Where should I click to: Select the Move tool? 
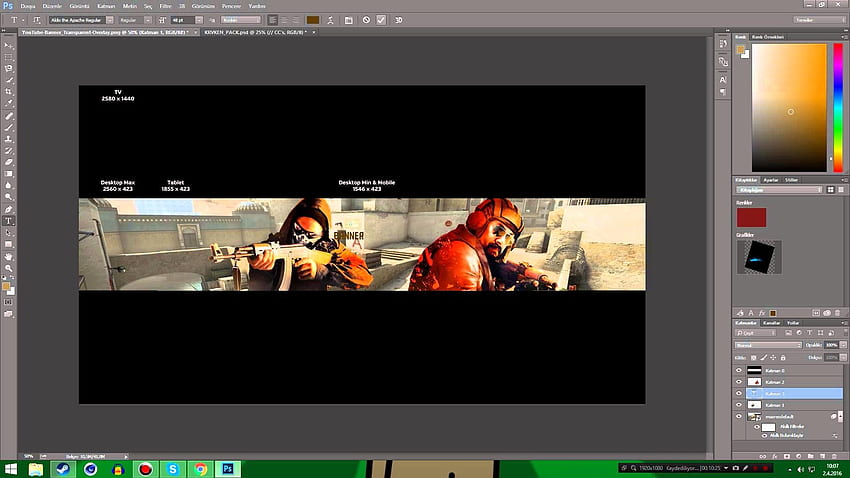click(9, 46)
